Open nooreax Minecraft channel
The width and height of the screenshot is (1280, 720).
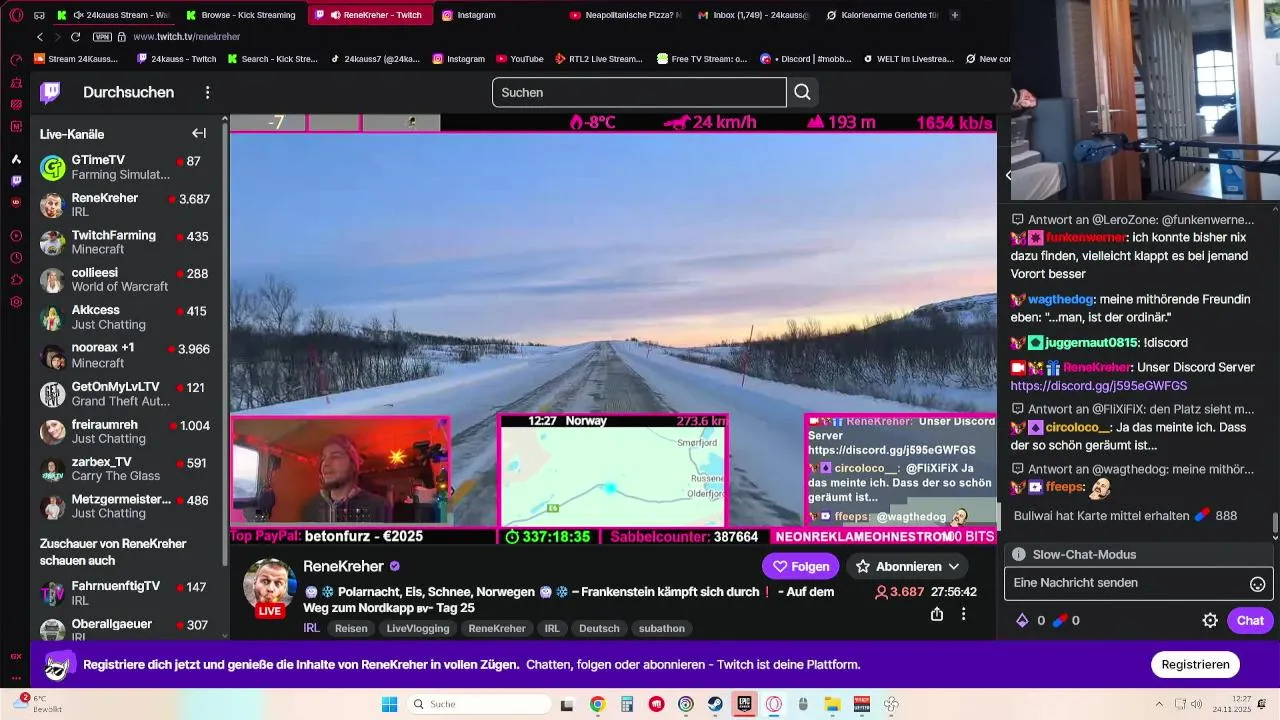click(125, 355)
